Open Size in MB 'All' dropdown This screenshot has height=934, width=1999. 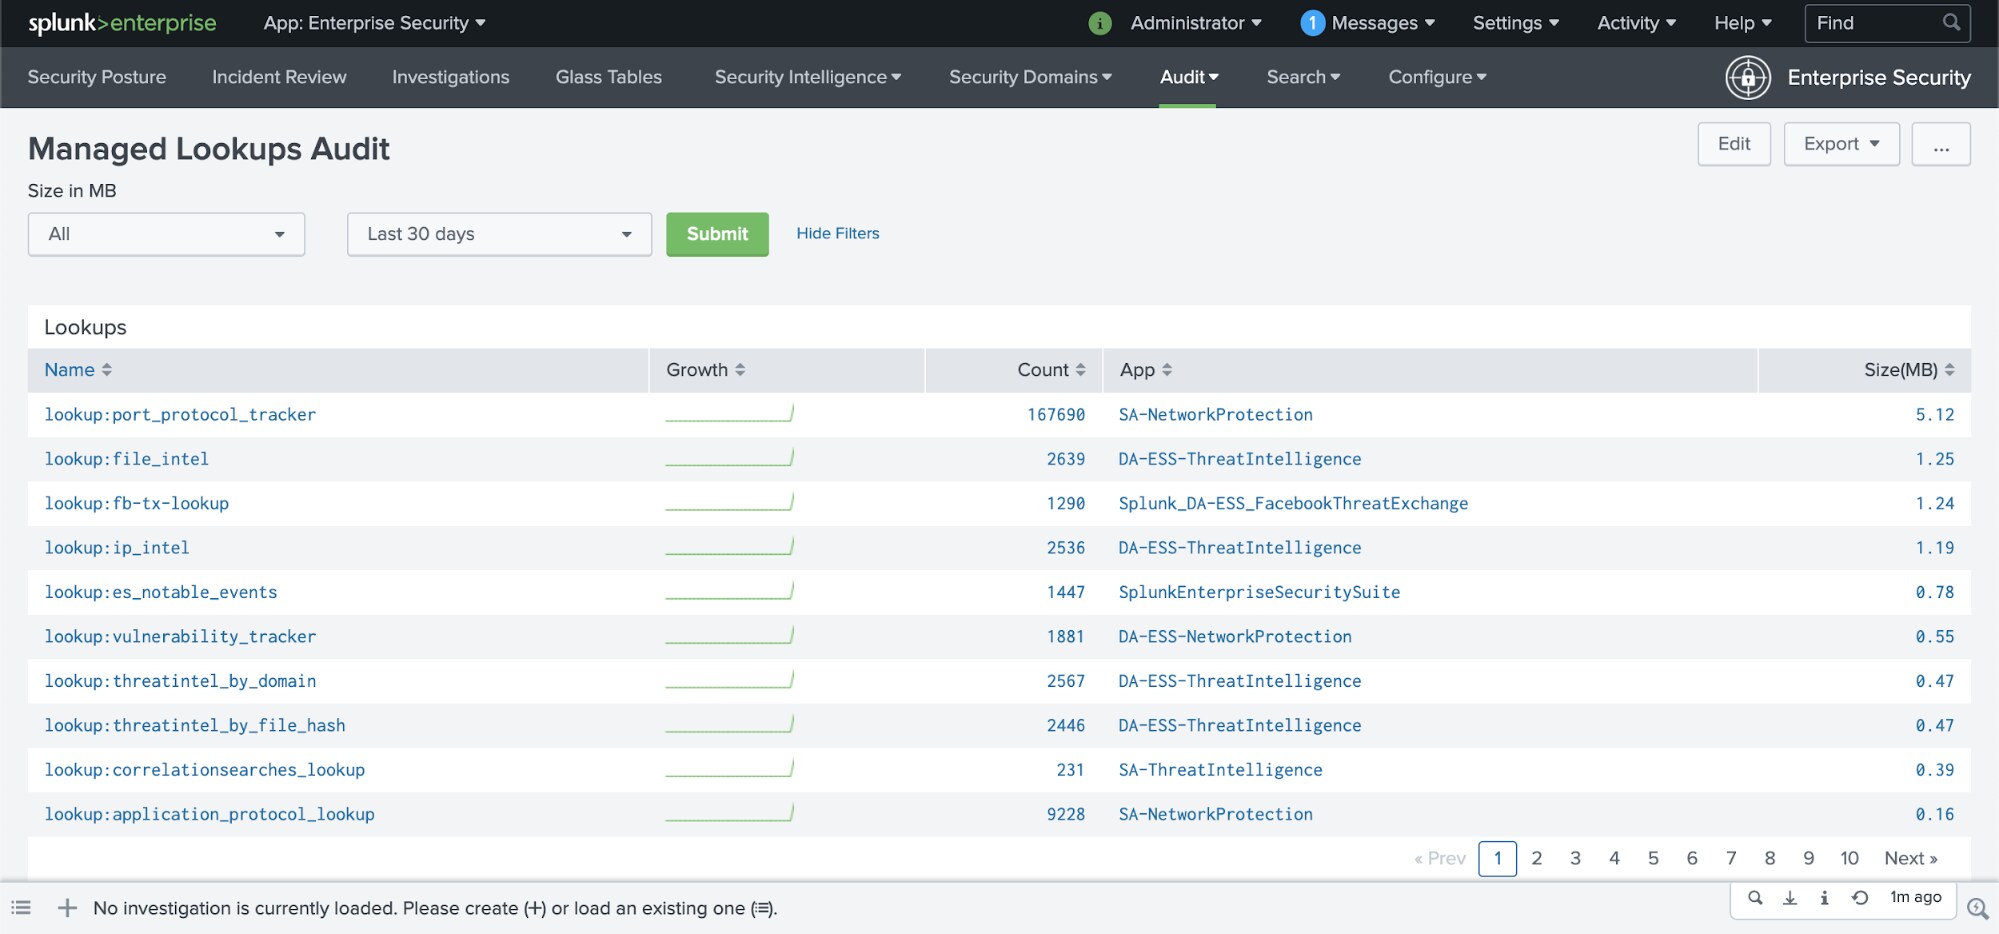point(166,234)
